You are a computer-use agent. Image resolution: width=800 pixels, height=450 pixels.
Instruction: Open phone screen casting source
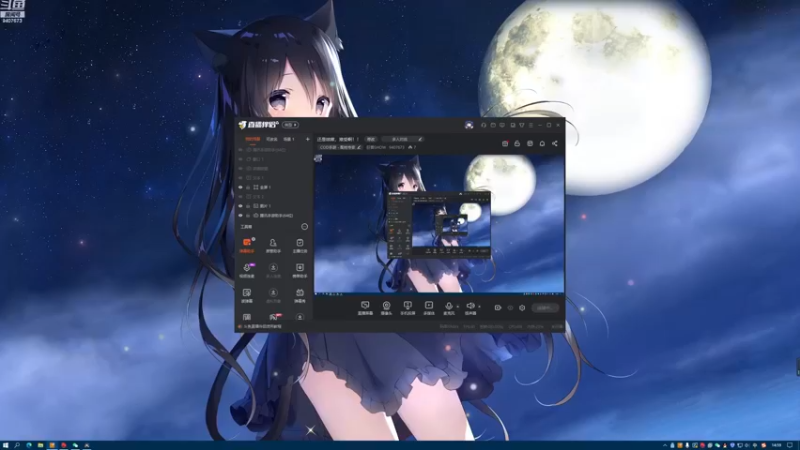coord(407,308)
